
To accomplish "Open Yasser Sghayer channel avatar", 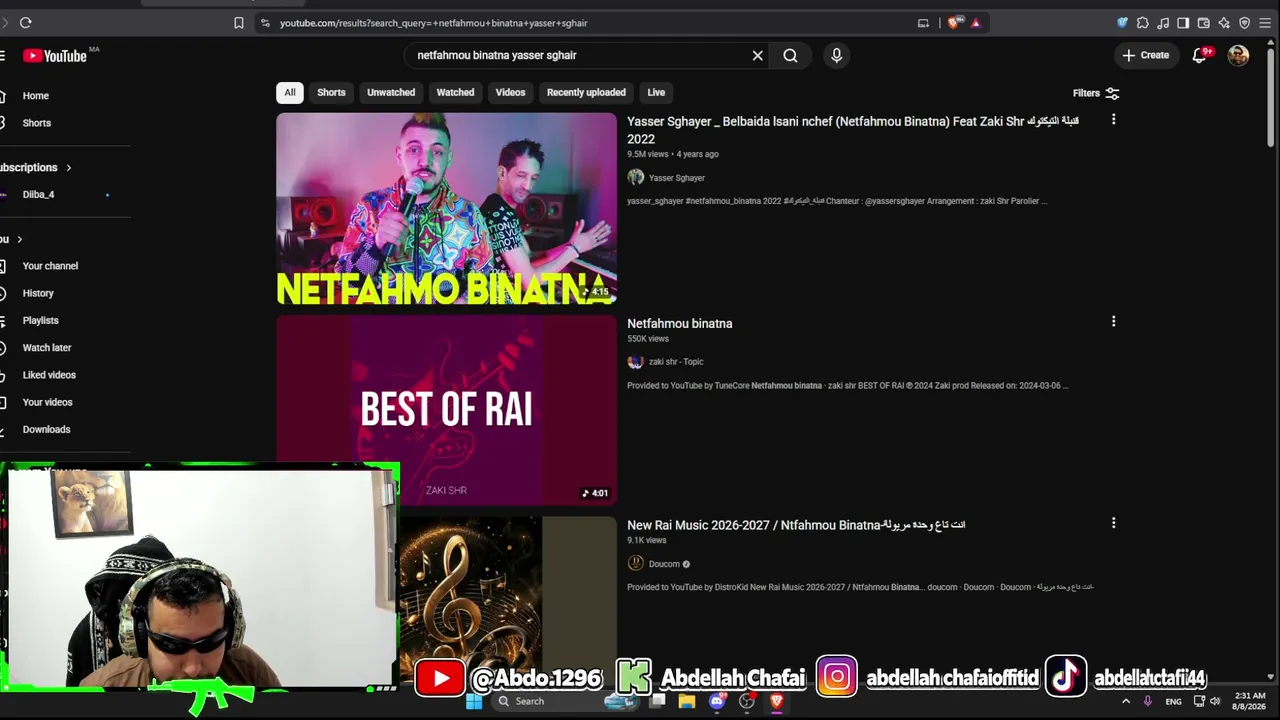I will tap(635, 178).
